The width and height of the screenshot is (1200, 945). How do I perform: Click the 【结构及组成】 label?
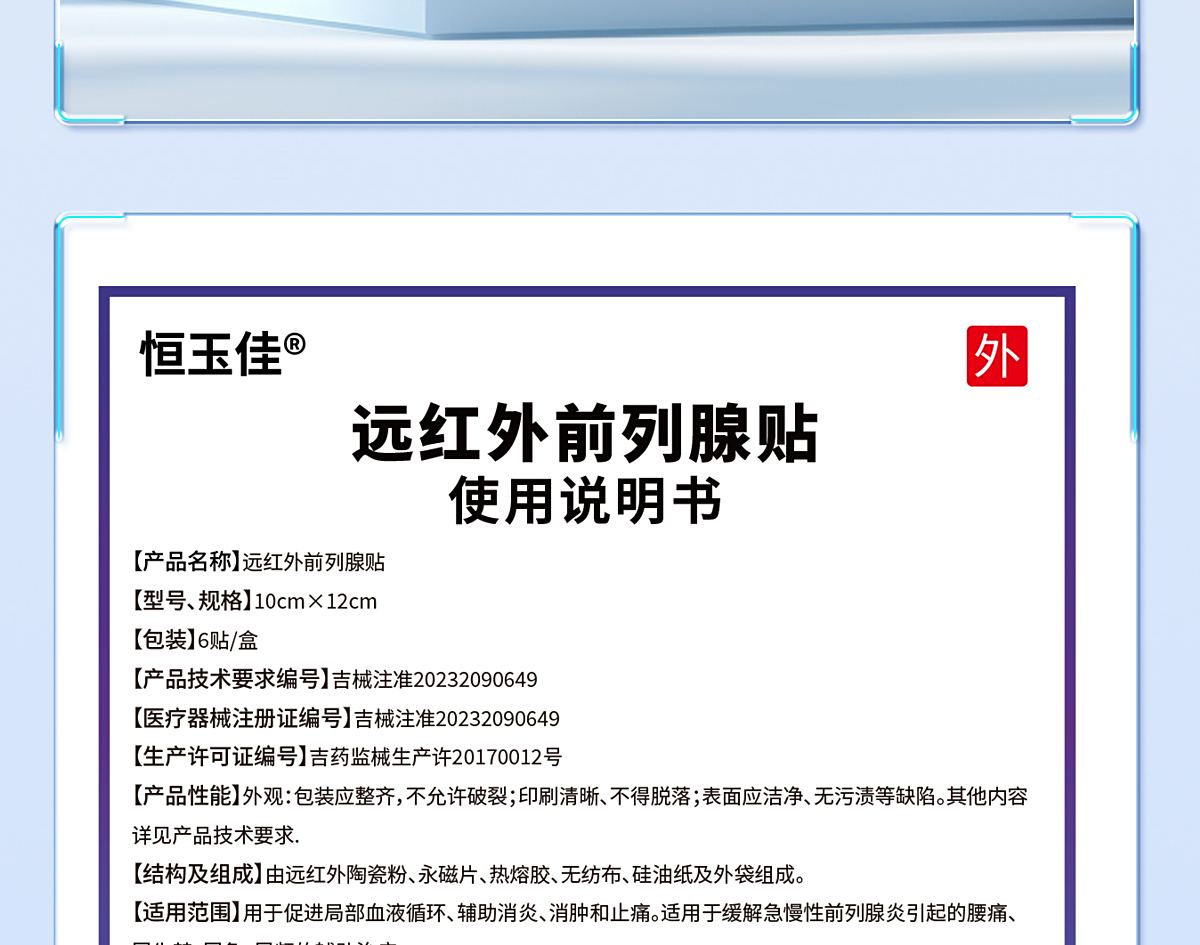pyautogui.click(x=198, y=874)
